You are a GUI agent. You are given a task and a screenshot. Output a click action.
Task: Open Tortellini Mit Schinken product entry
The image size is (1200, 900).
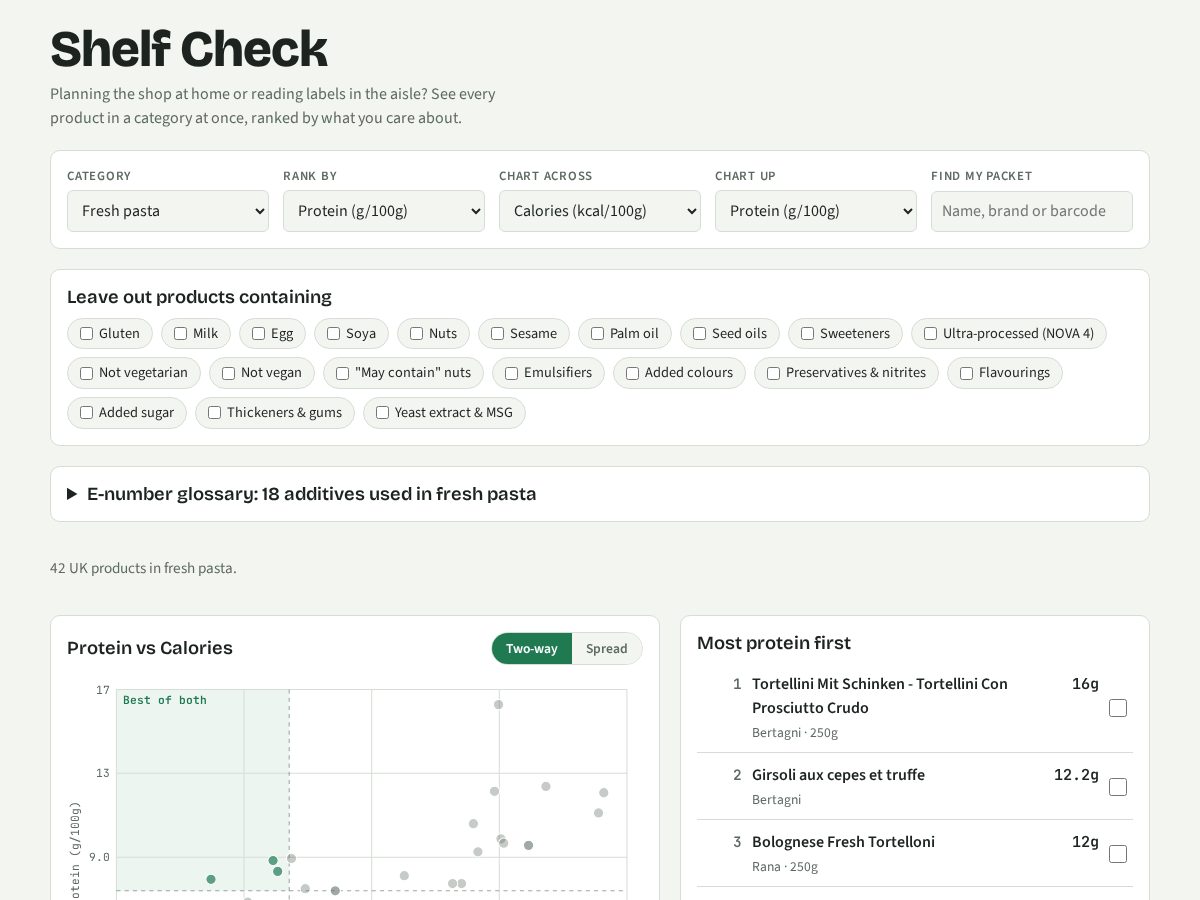(880, 696)
